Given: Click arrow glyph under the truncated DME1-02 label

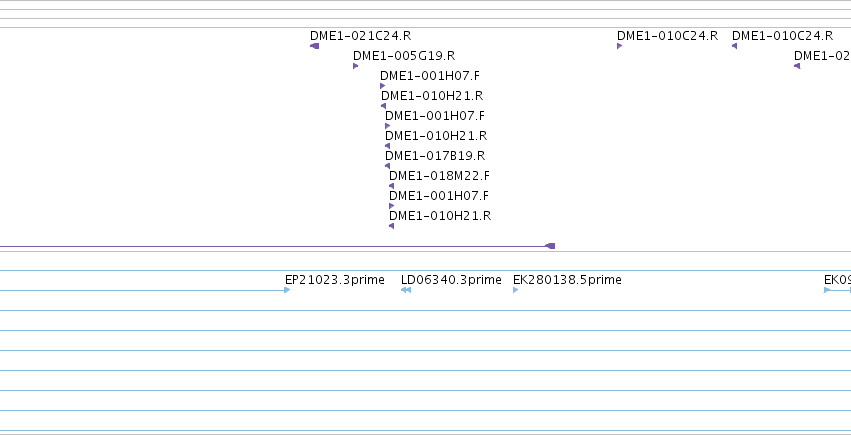Looking at the screenshot, I should [x=797, y=66].
